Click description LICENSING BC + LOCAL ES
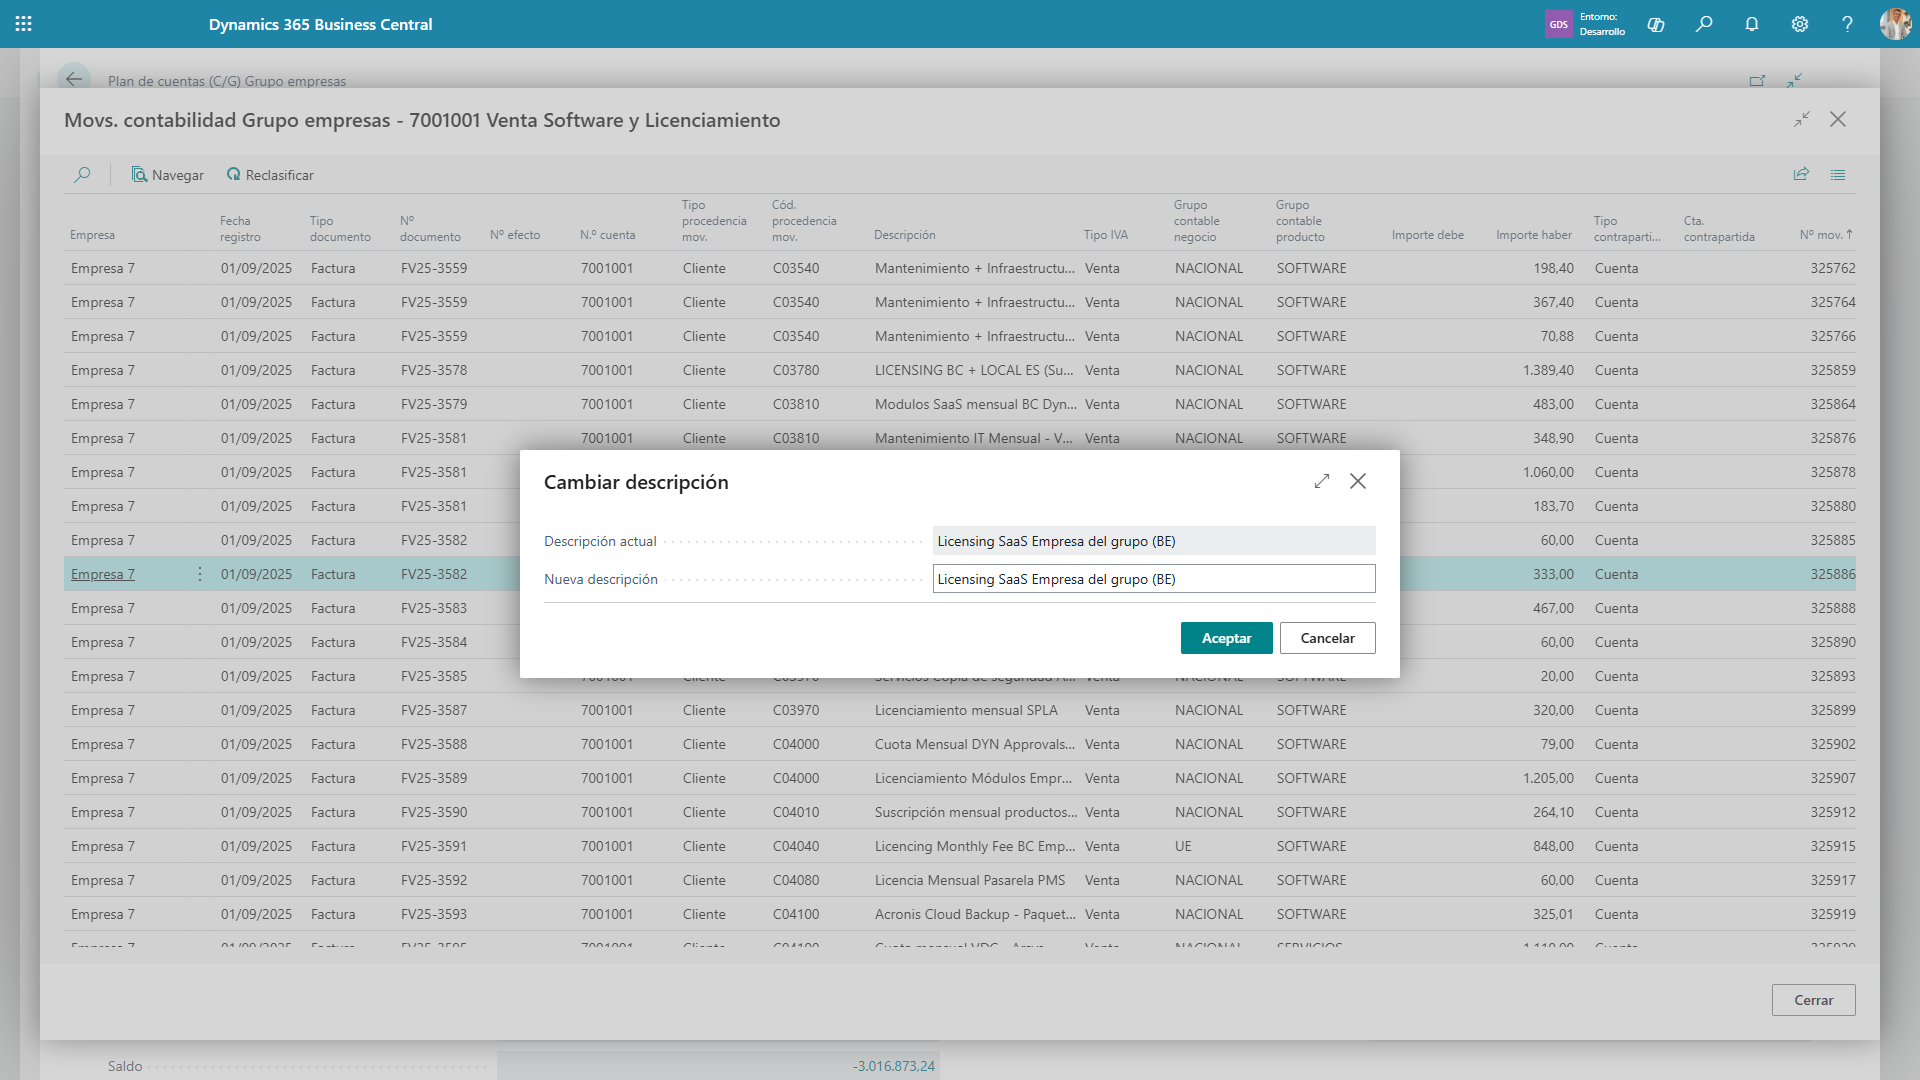This screenshot has width=1920, height=1080. [x=974, y=370]
